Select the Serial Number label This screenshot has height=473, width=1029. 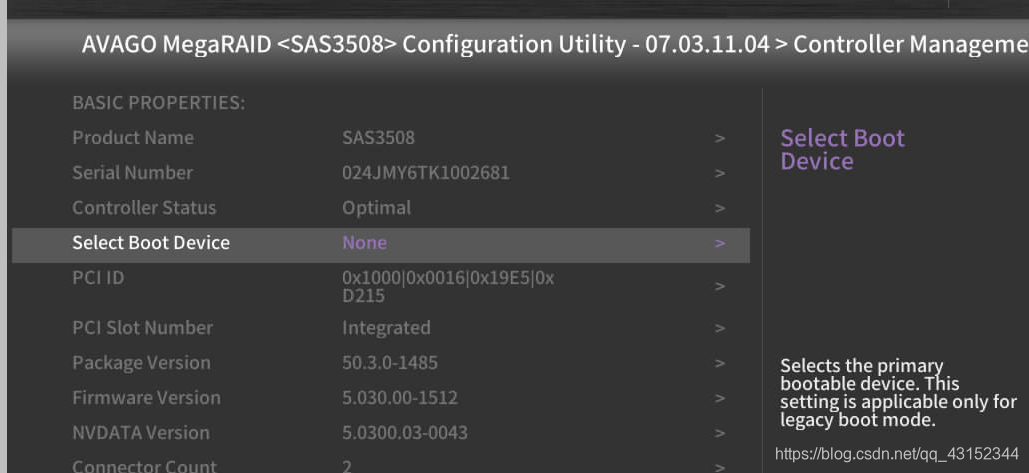pyautogui.click(x=133, y=173)
